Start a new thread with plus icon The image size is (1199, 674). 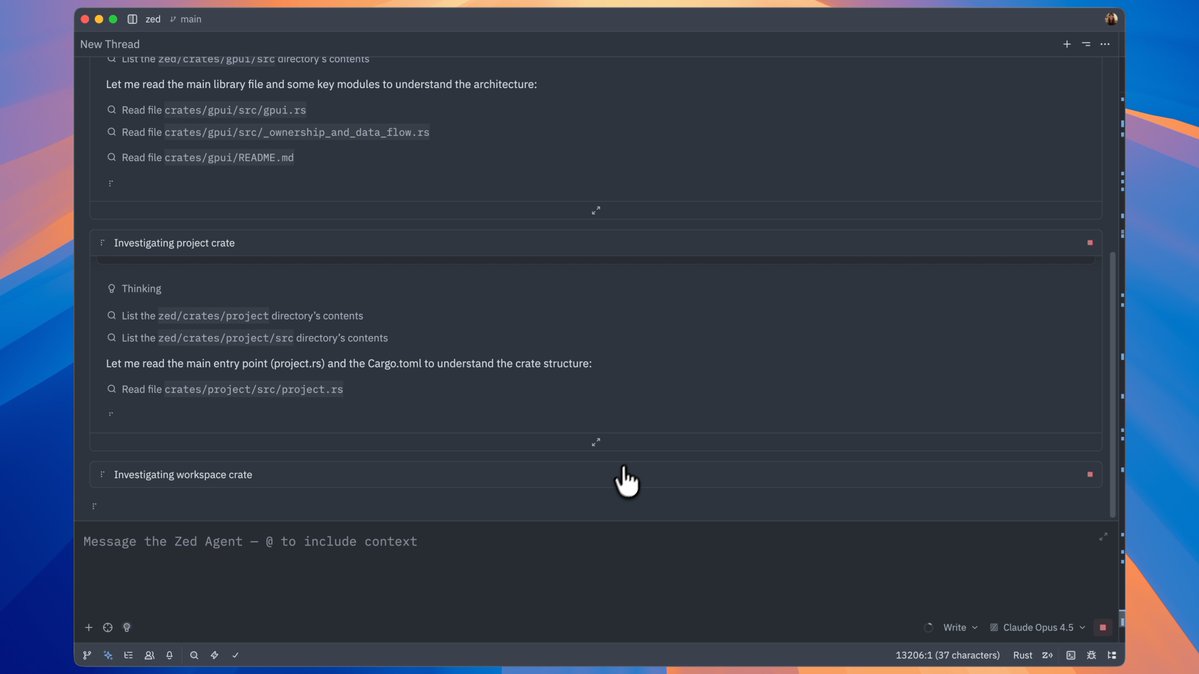[1067, 44]
